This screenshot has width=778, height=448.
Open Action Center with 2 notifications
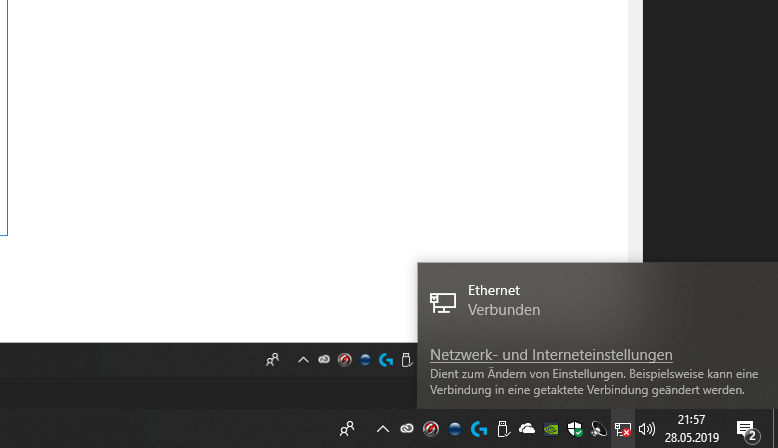point(748,431)
